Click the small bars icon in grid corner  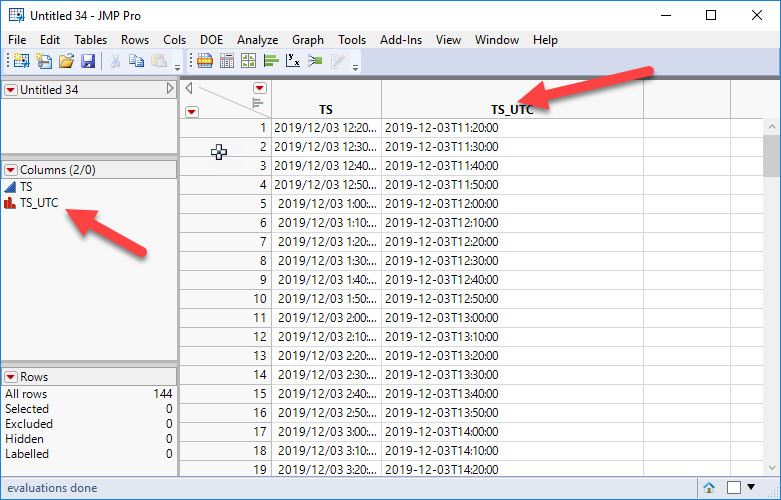(x=257, y=103)
